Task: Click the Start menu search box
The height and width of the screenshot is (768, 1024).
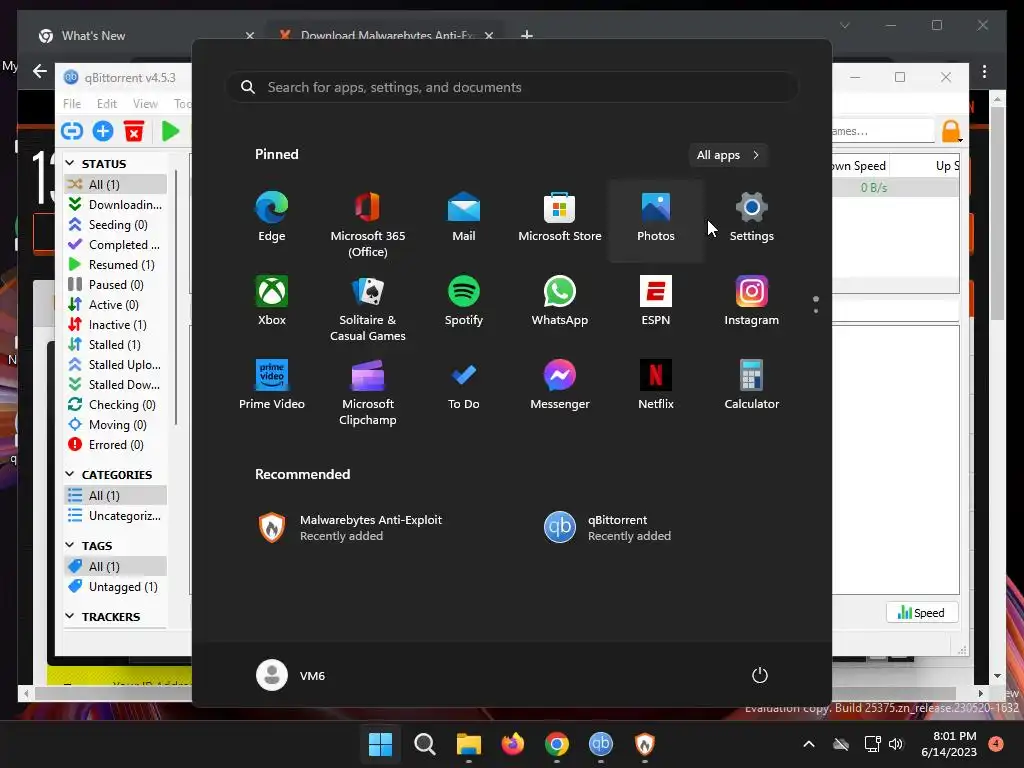Action: pyautogui.click(x=512, y=88)
